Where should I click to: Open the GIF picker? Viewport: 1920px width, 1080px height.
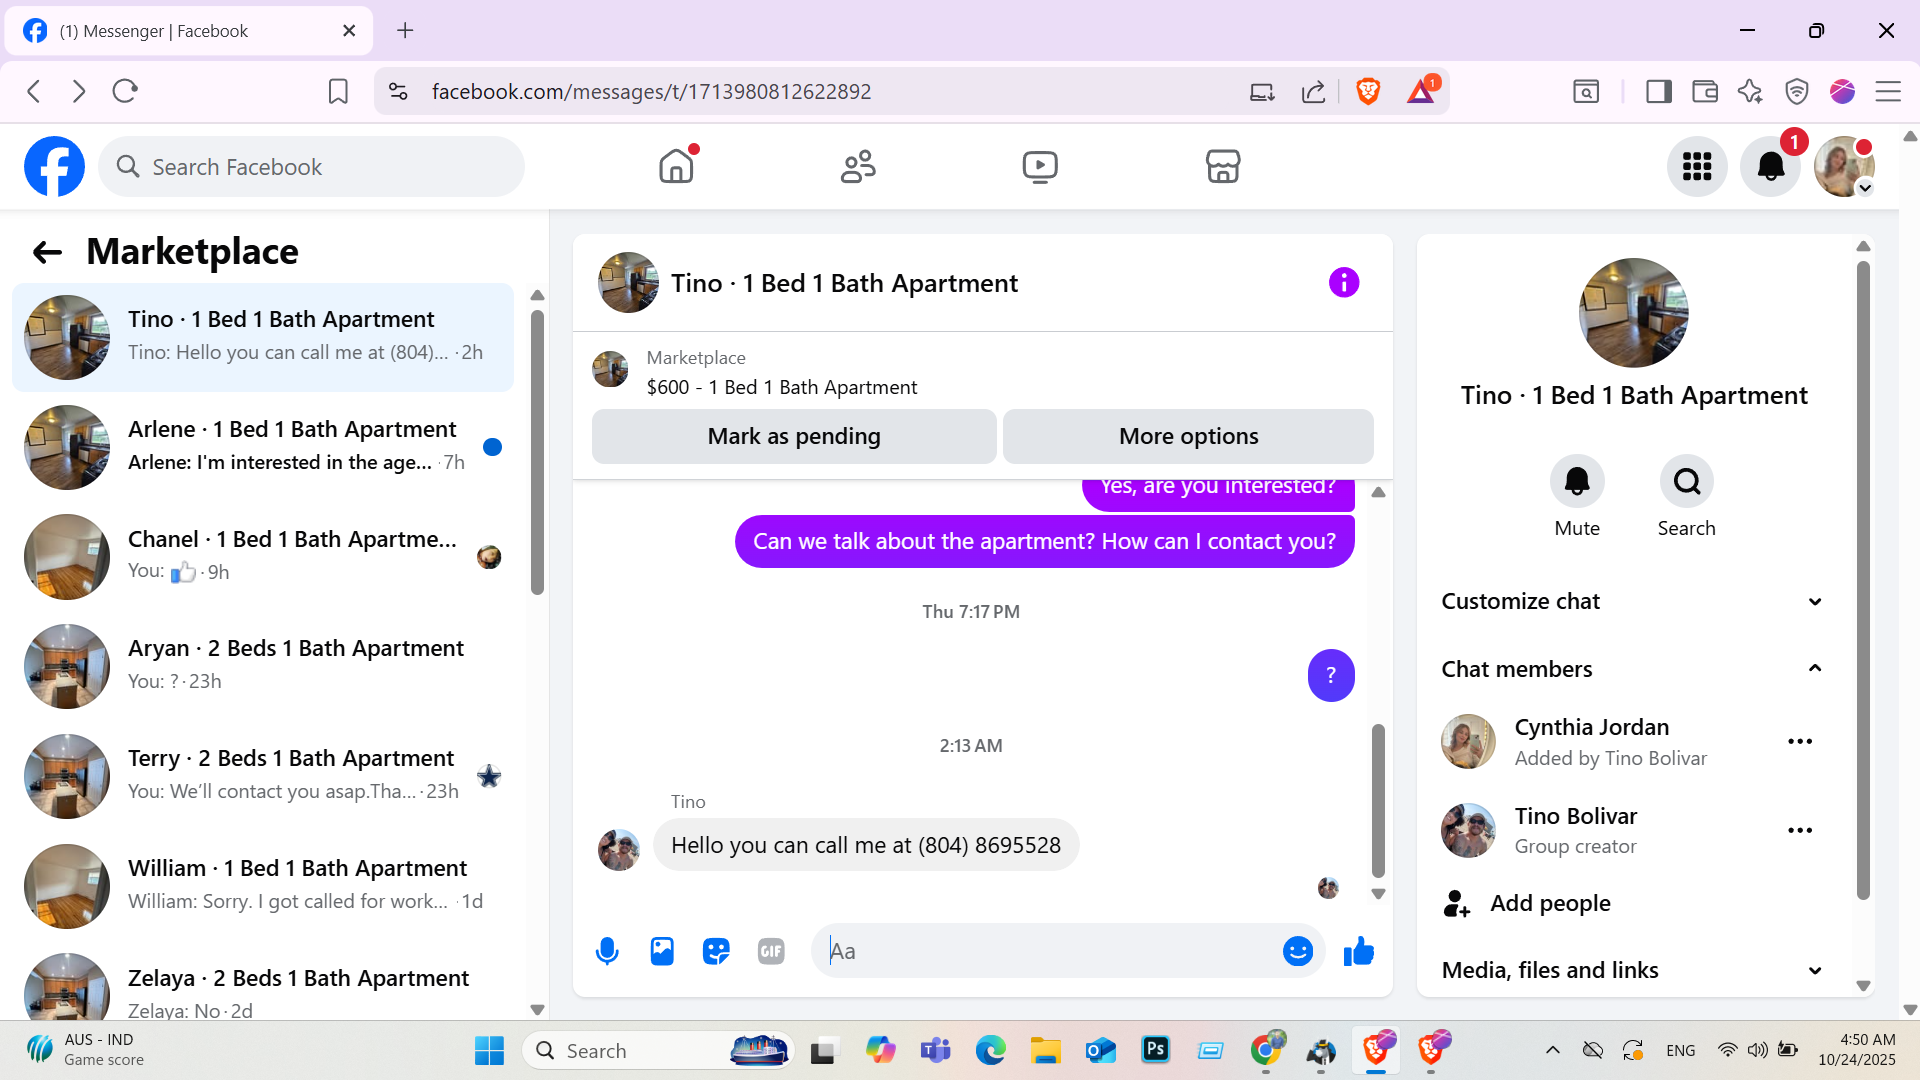pos(771,951)
